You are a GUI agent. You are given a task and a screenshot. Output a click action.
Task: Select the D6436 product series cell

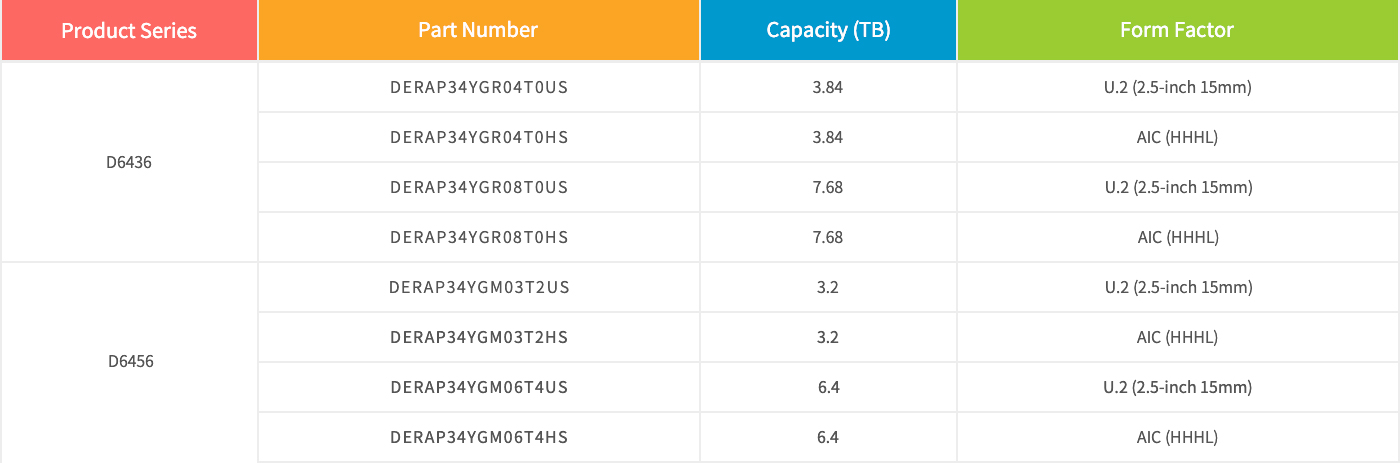(129, 162)
